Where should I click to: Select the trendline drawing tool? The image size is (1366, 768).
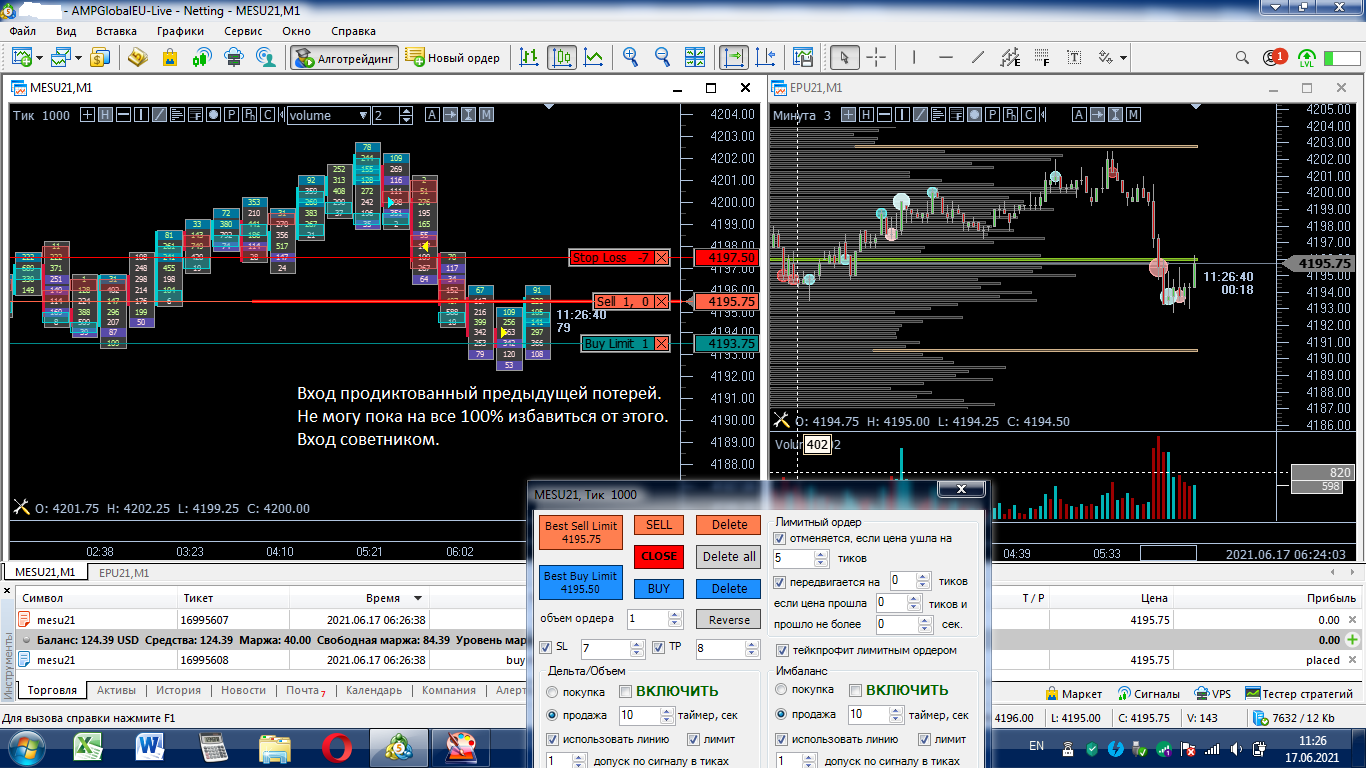(978, 57)
